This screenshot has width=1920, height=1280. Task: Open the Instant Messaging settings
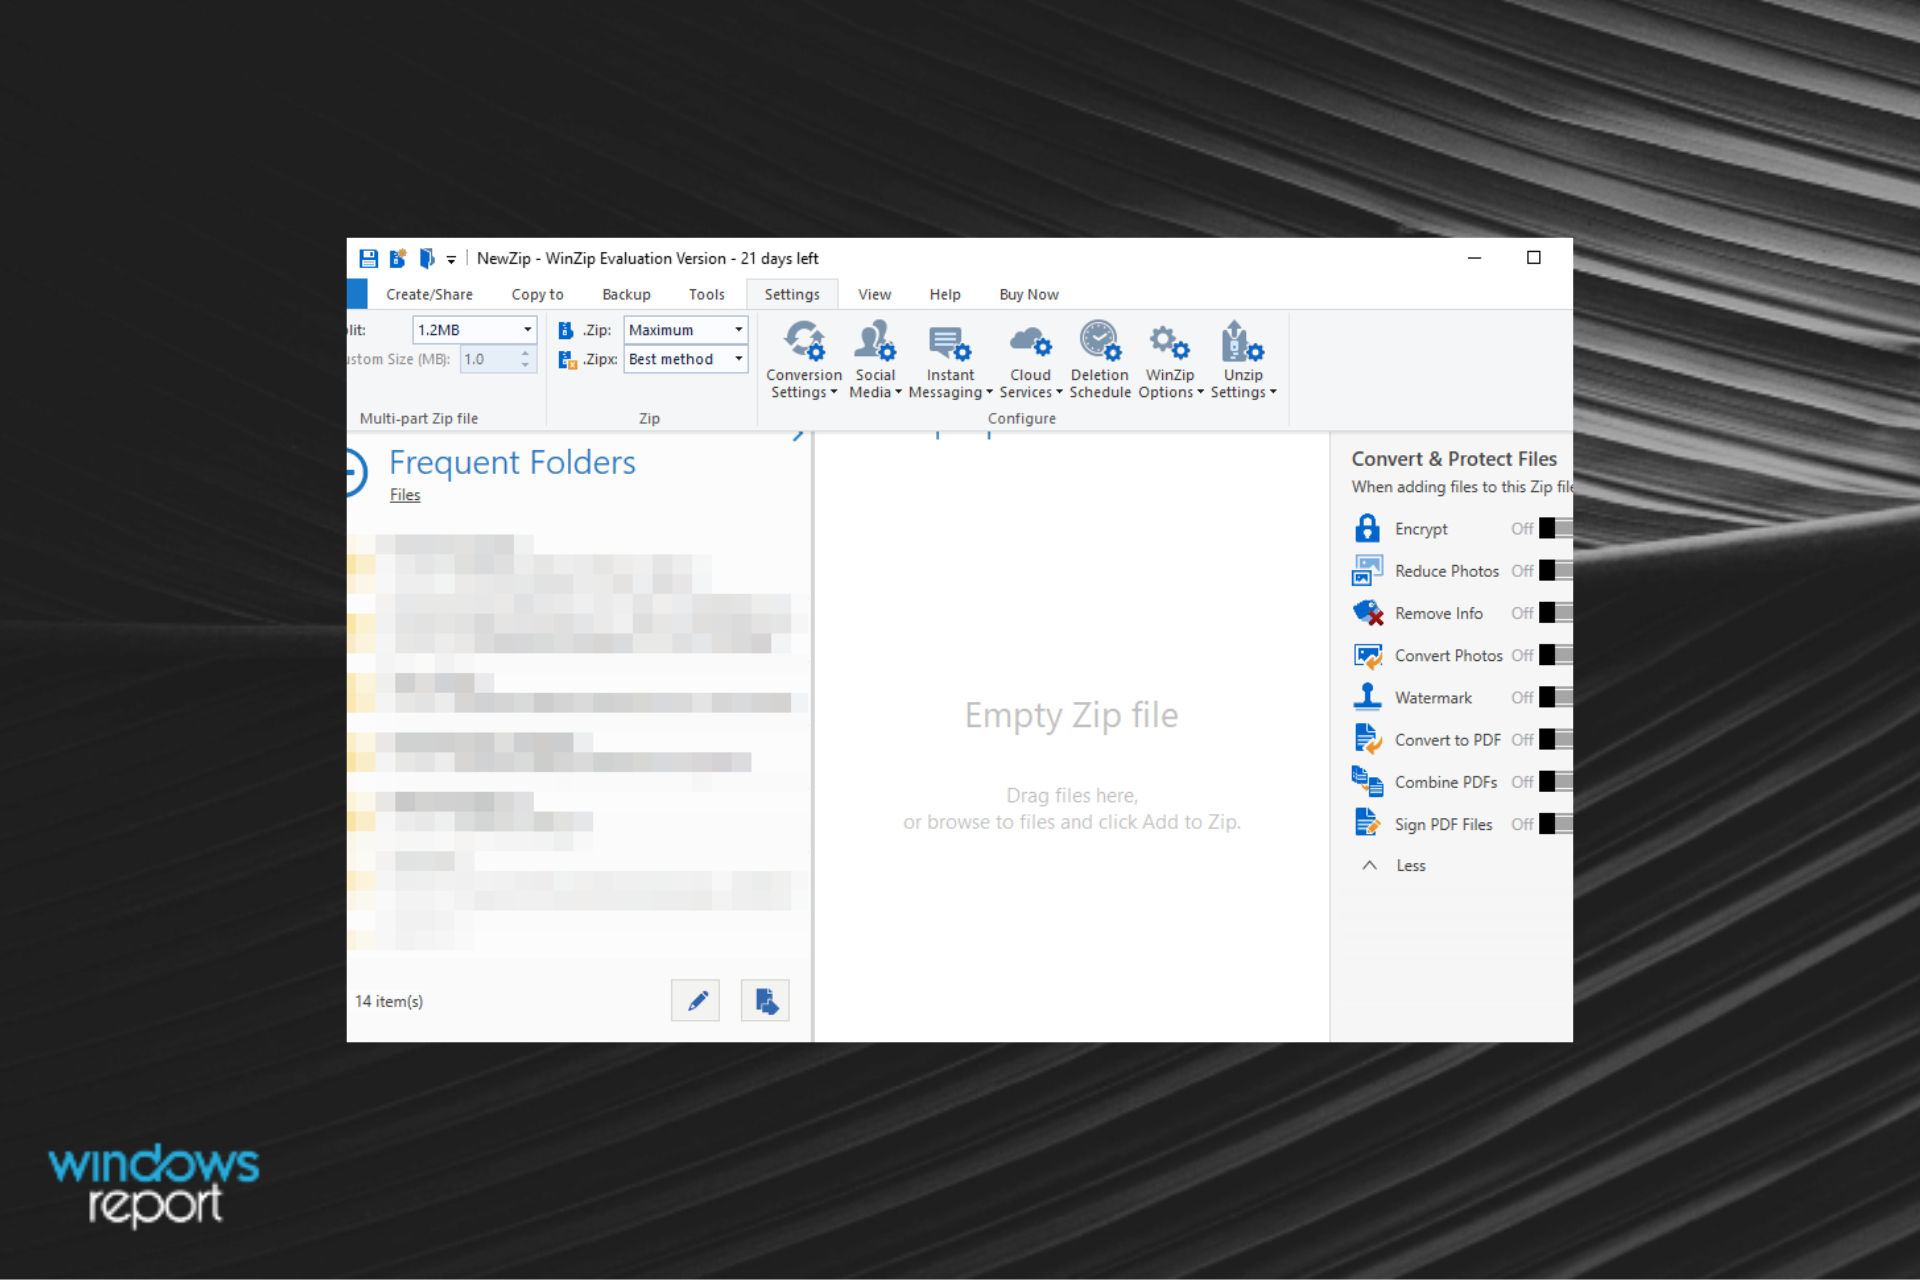pyautogui.click(x=950, y=361)
